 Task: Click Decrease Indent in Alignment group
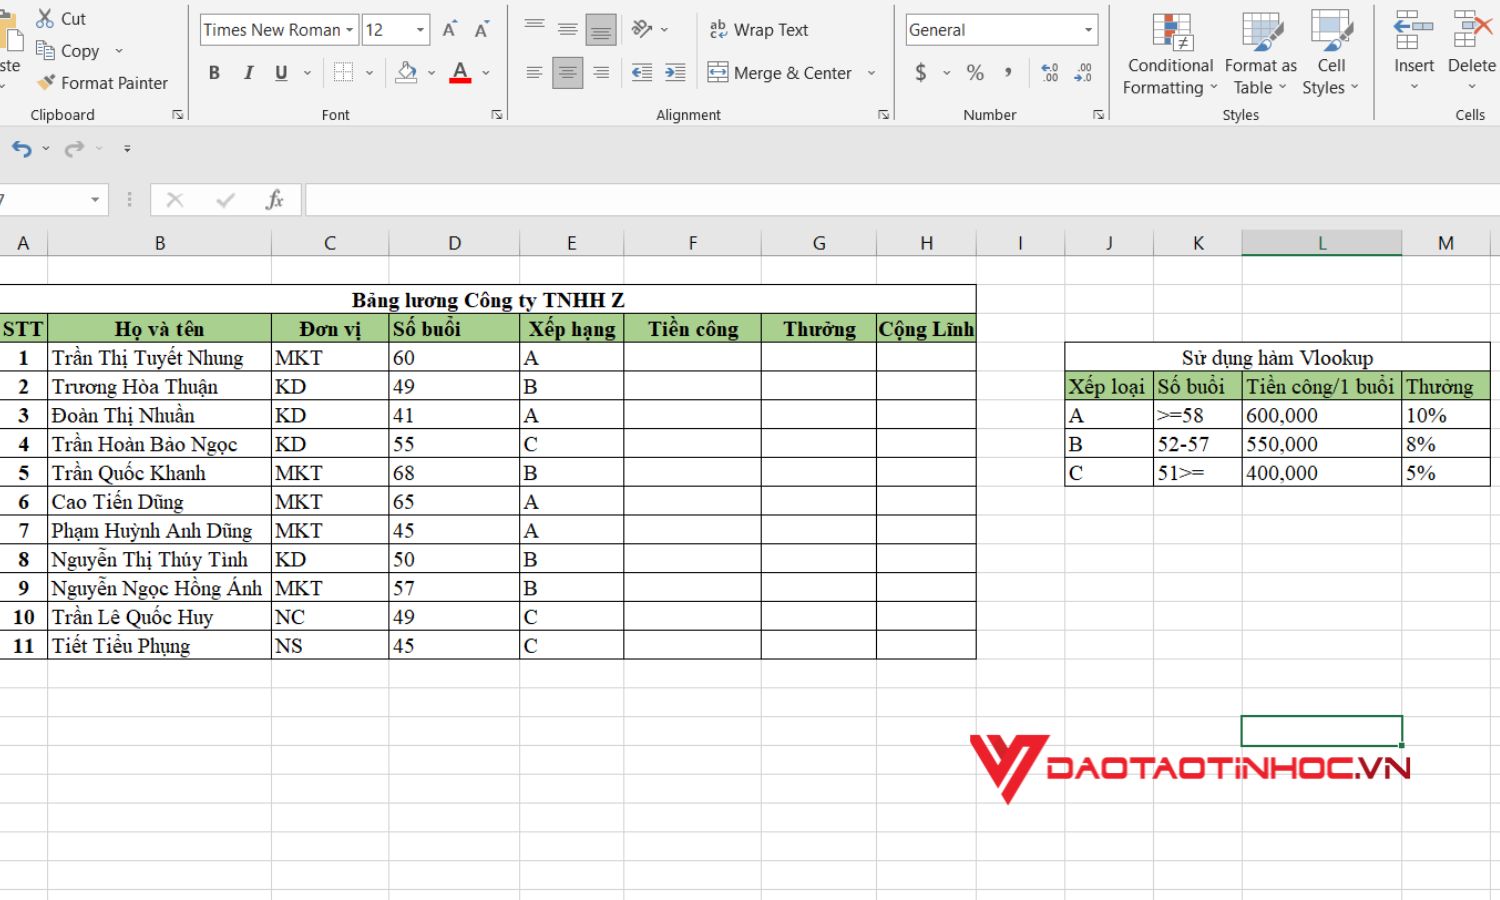click(641, 72)
